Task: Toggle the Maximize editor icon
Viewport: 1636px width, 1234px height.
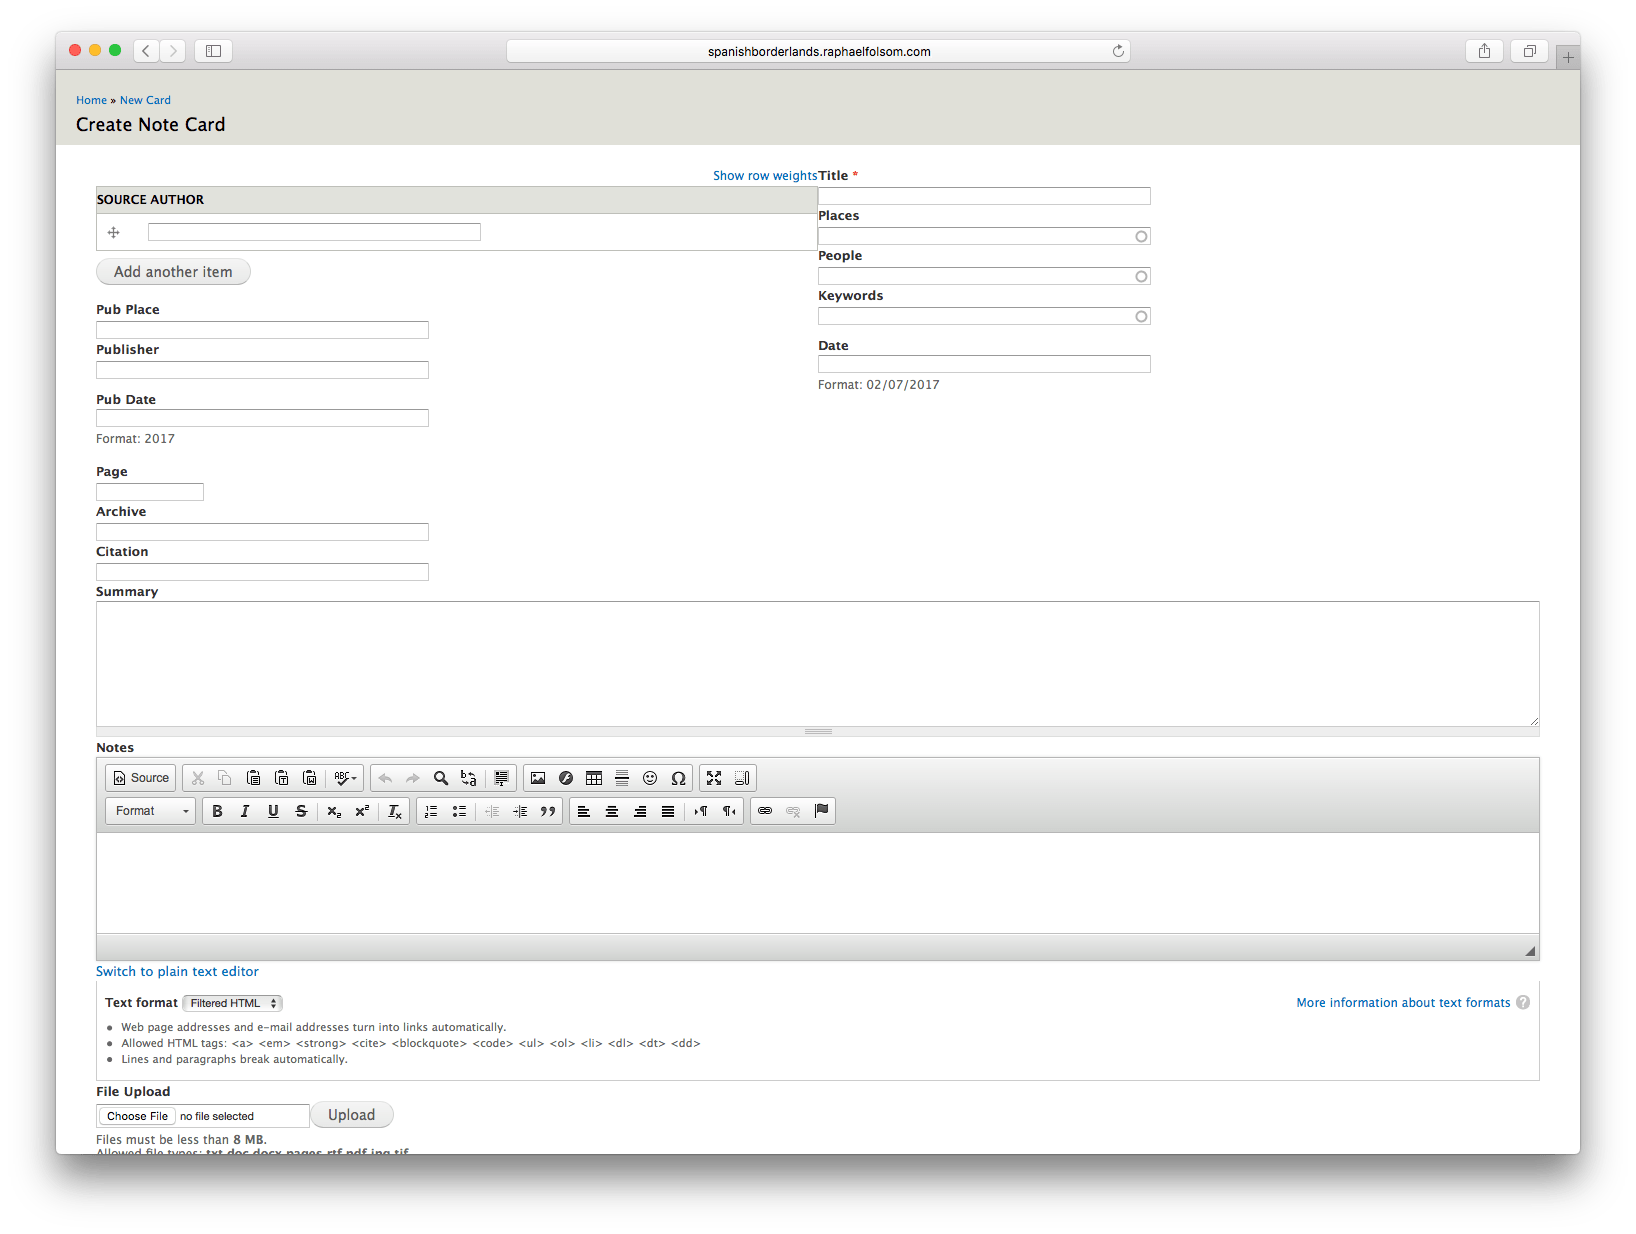Action: [x=714, y=778]
